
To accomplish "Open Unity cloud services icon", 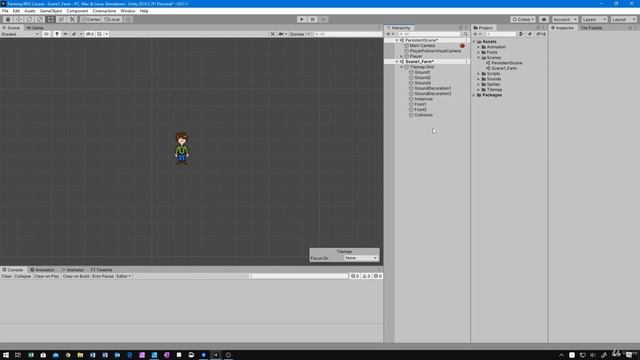I will pyautogui.click(x=544, y=19).
